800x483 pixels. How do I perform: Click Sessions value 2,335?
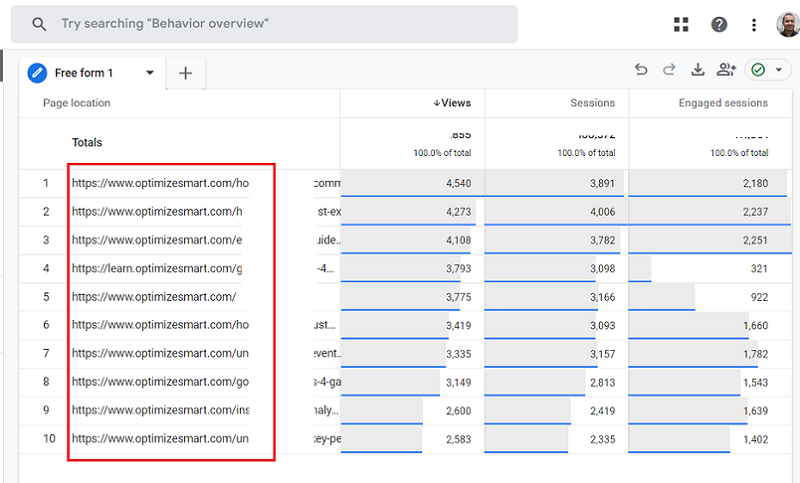click(x=603, y=439)
